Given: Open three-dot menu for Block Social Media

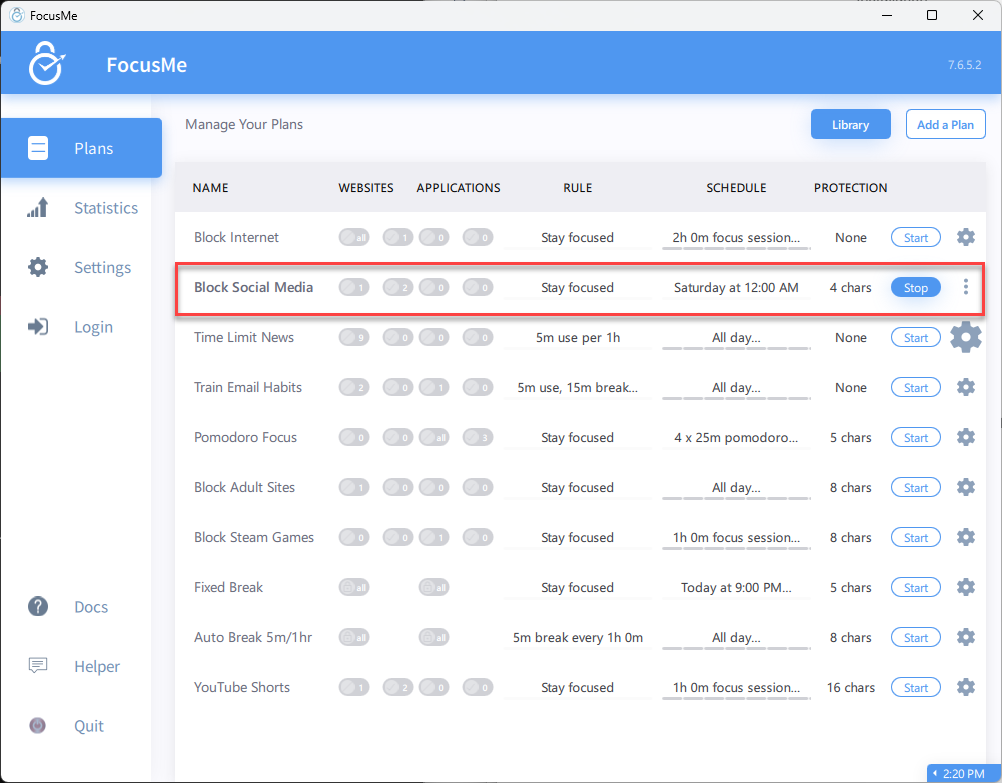Looking at the screenshot, I should coord(966,287).
